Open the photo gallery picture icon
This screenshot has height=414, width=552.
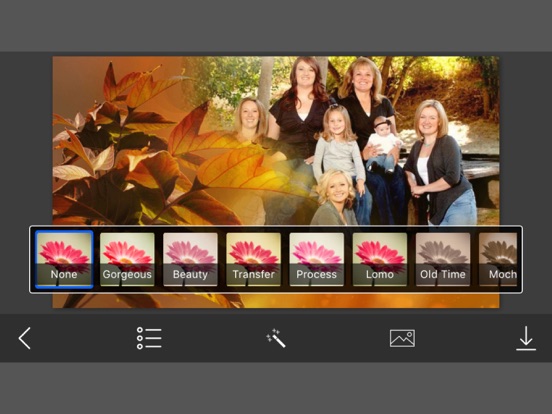(x=402, y=338)
